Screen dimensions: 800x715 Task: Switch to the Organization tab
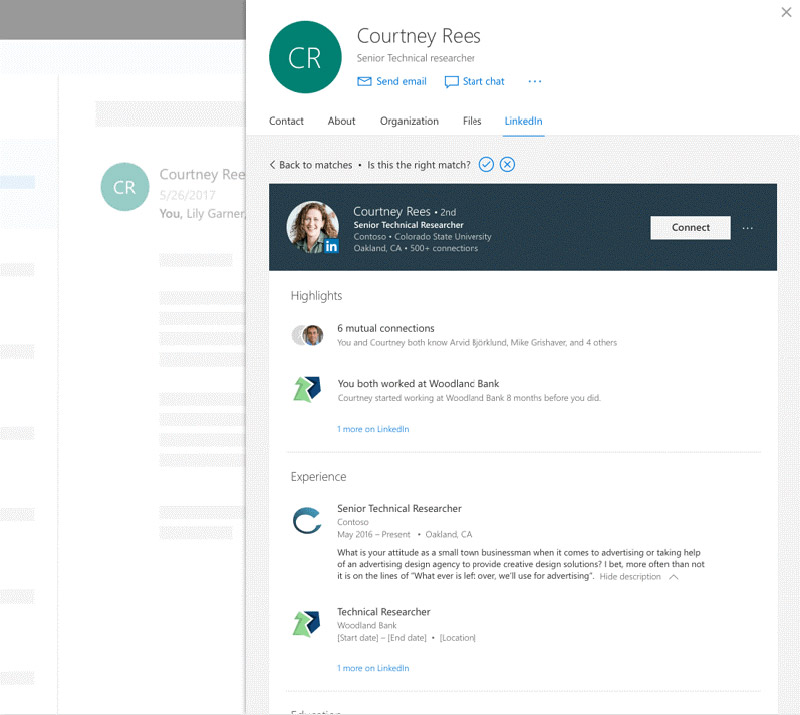coord(409,121)
